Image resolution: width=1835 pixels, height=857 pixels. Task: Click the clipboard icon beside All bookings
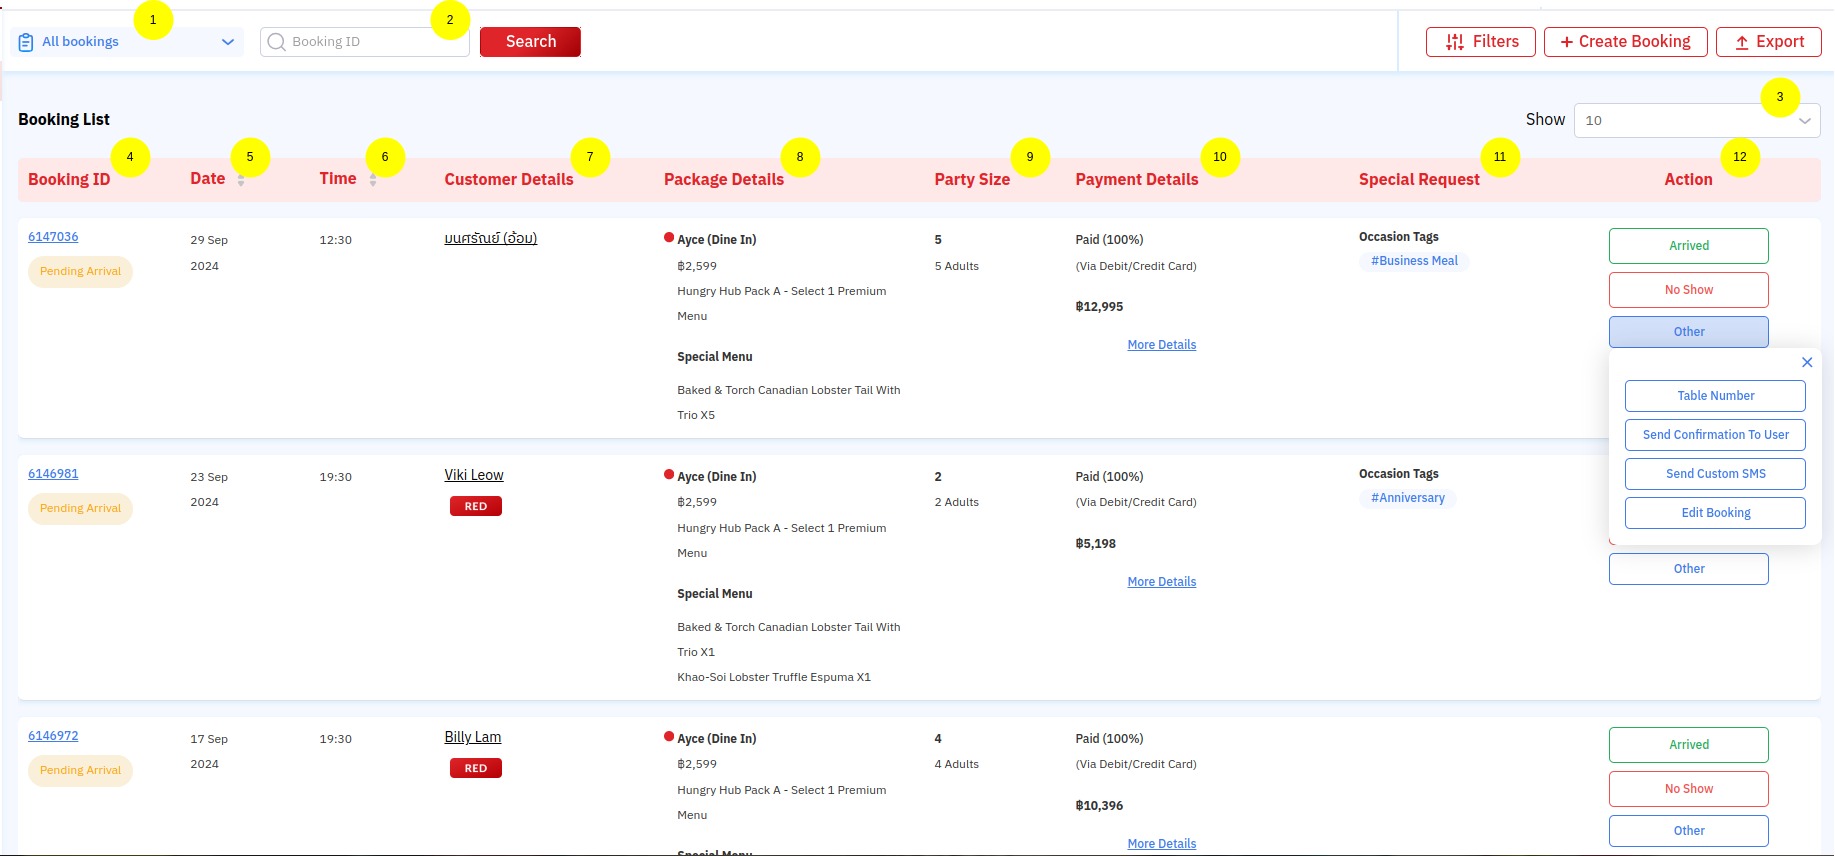[26, 42]
